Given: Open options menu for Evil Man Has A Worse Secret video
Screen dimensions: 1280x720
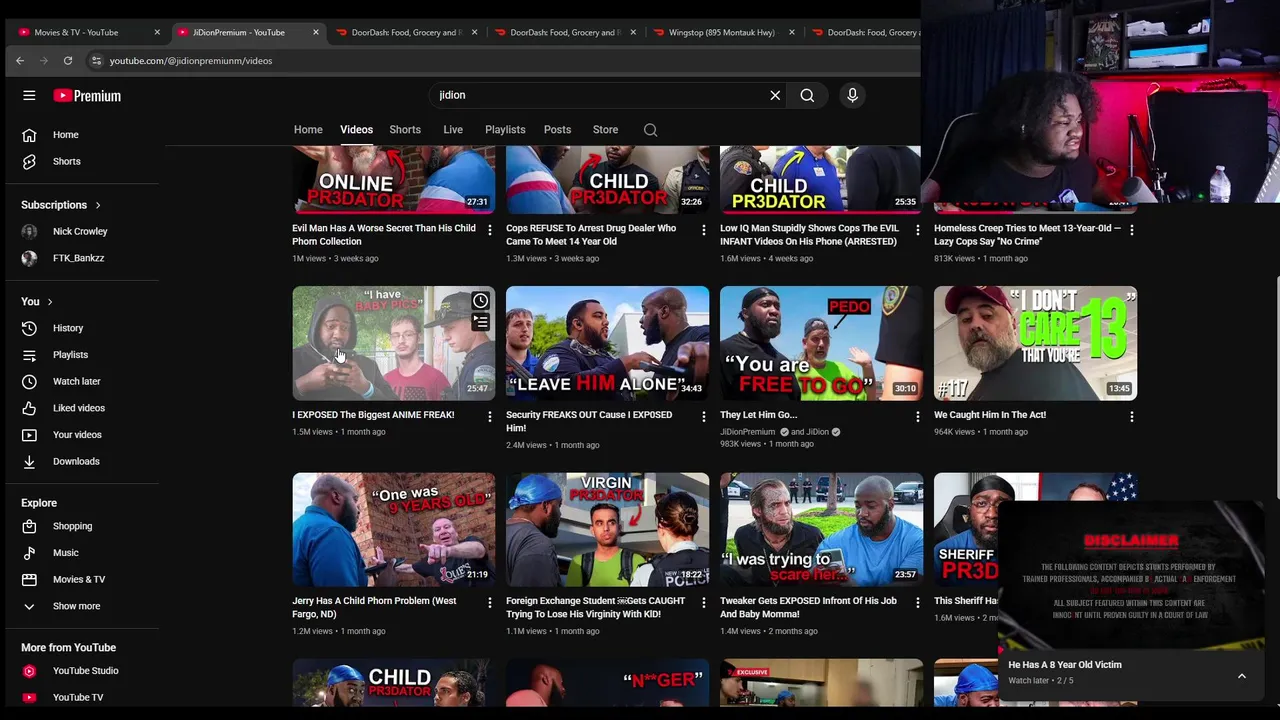Looking at the screenshot, I should (489, 230).
